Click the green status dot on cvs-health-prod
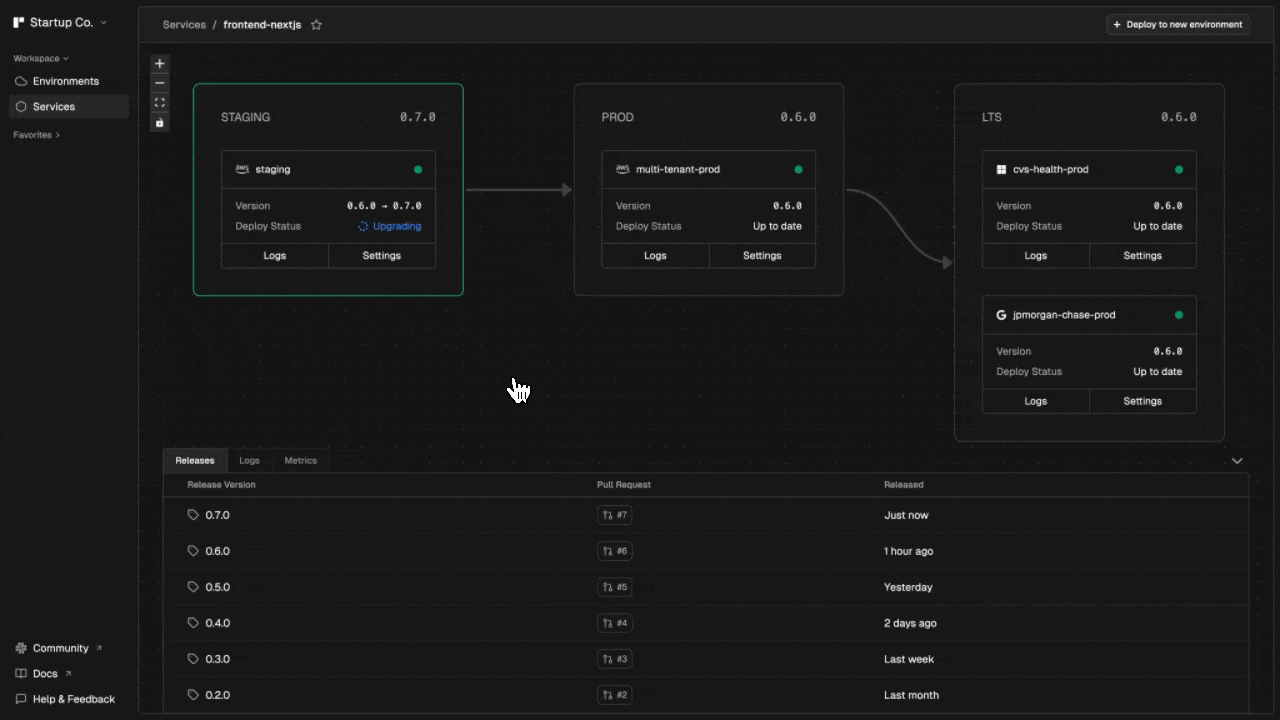 (x=1179, y=170)
